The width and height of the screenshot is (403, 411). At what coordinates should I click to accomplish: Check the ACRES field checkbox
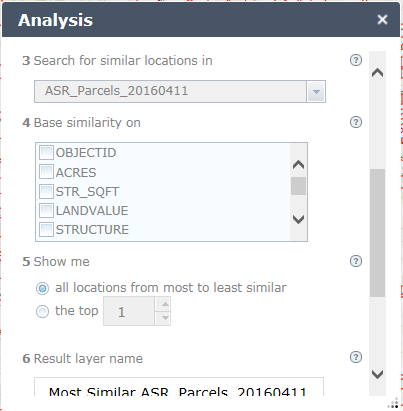pos(46,172)
